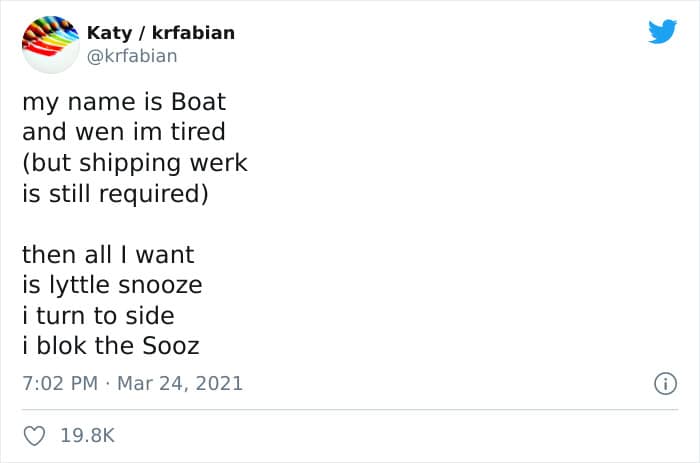
Task: Click the line 'is still required)'
Action: [x=115, y=194]
